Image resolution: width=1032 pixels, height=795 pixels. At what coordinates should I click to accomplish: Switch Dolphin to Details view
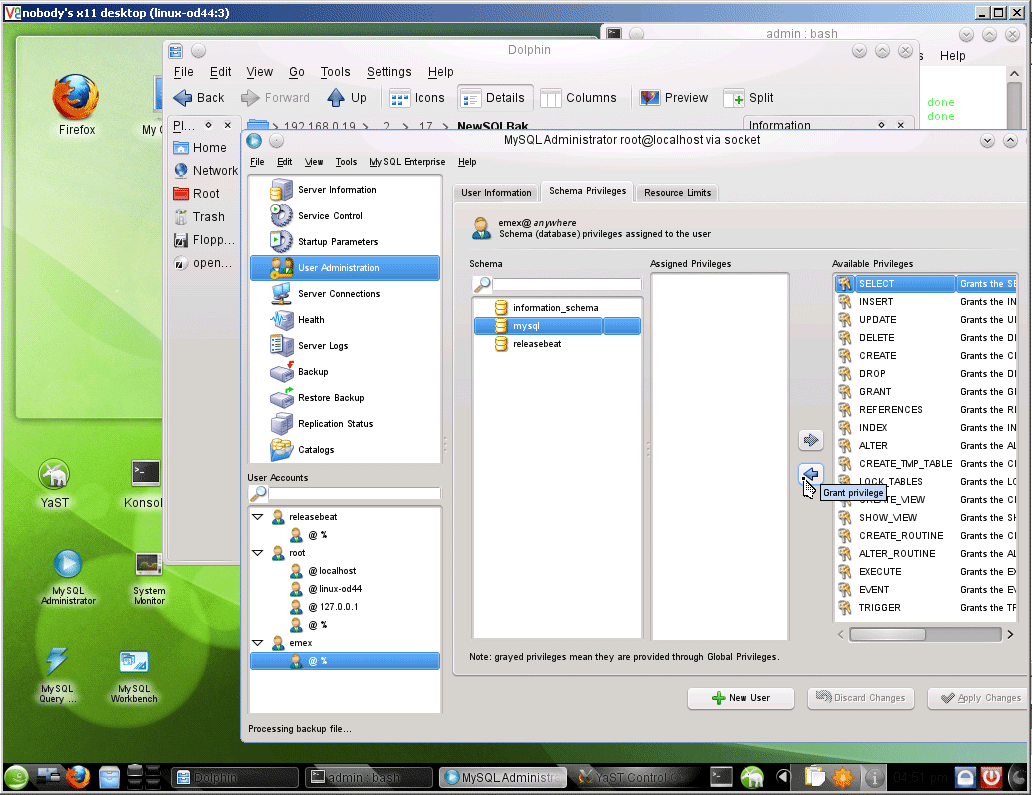(x=494, y=98)
